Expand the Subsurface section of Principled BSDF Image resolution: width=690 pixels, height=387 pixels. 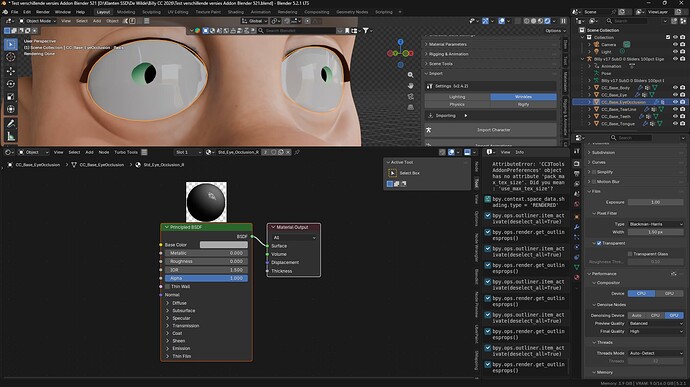pos(183,311)
